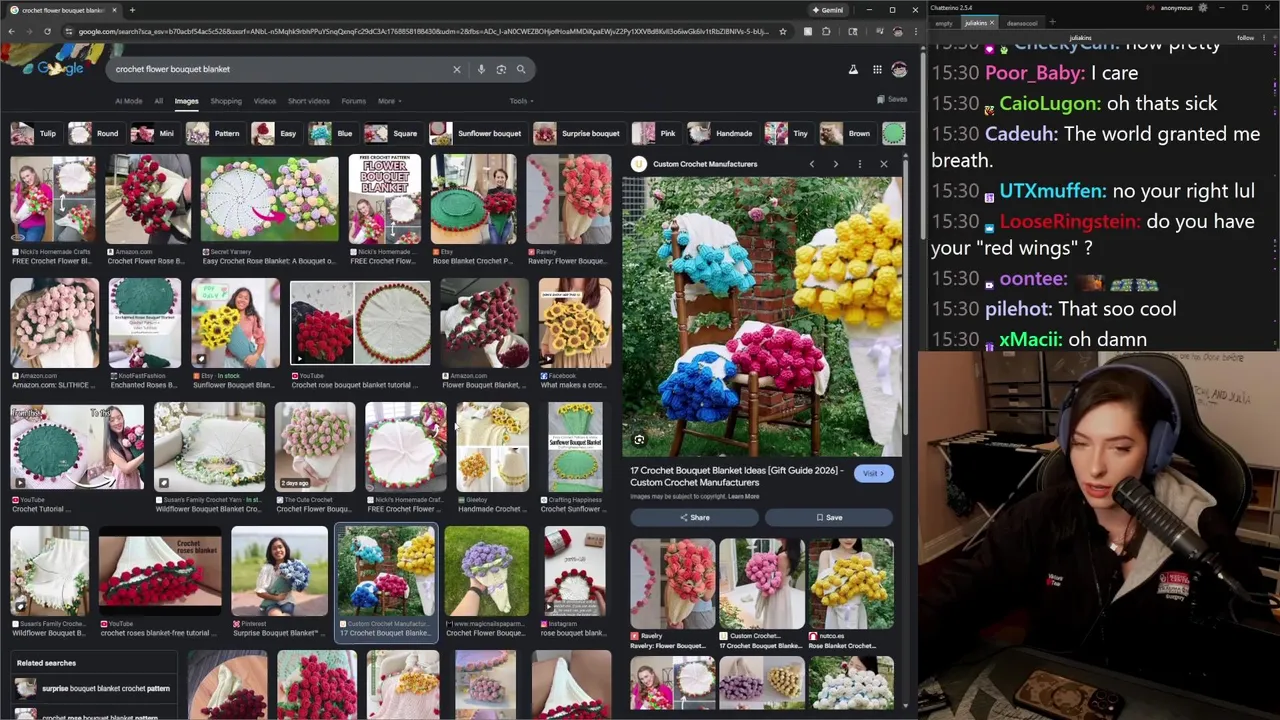Image resolution: width=1280 pixels, height=720 pixels.
Task: Click the magnifier search submit icon
Action: (x=521, y=69)
